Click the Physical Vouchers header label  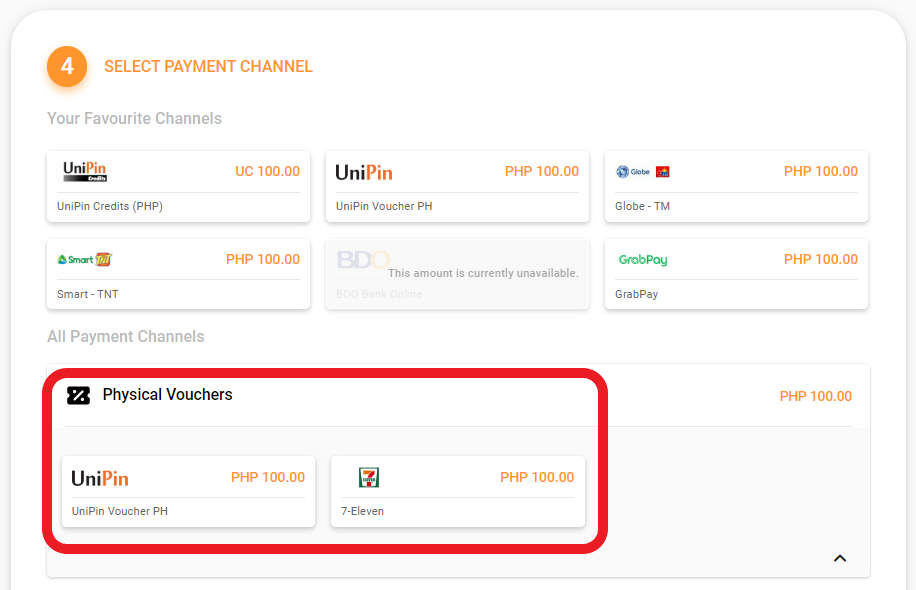click(x=167, y=395)
